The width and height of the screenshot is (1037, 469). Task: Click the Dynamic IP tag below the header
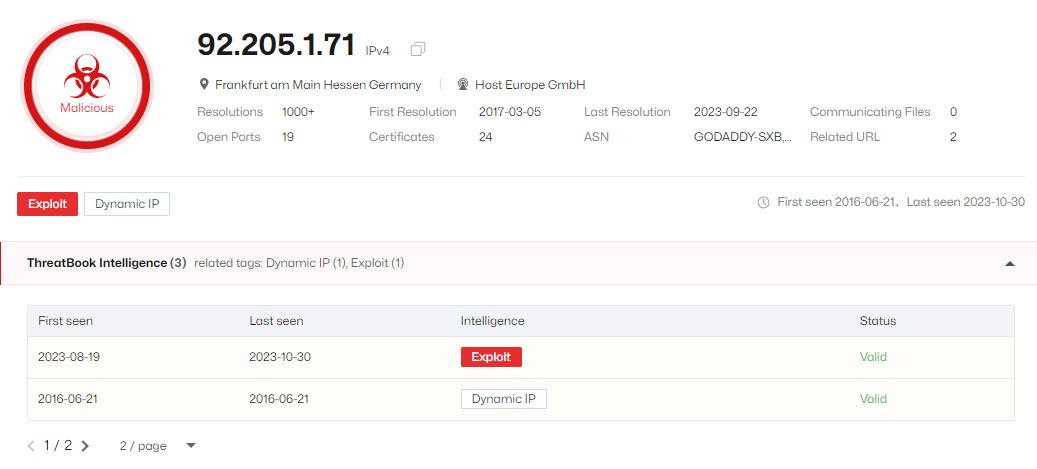pyautogui.click(x=127, y=204)
